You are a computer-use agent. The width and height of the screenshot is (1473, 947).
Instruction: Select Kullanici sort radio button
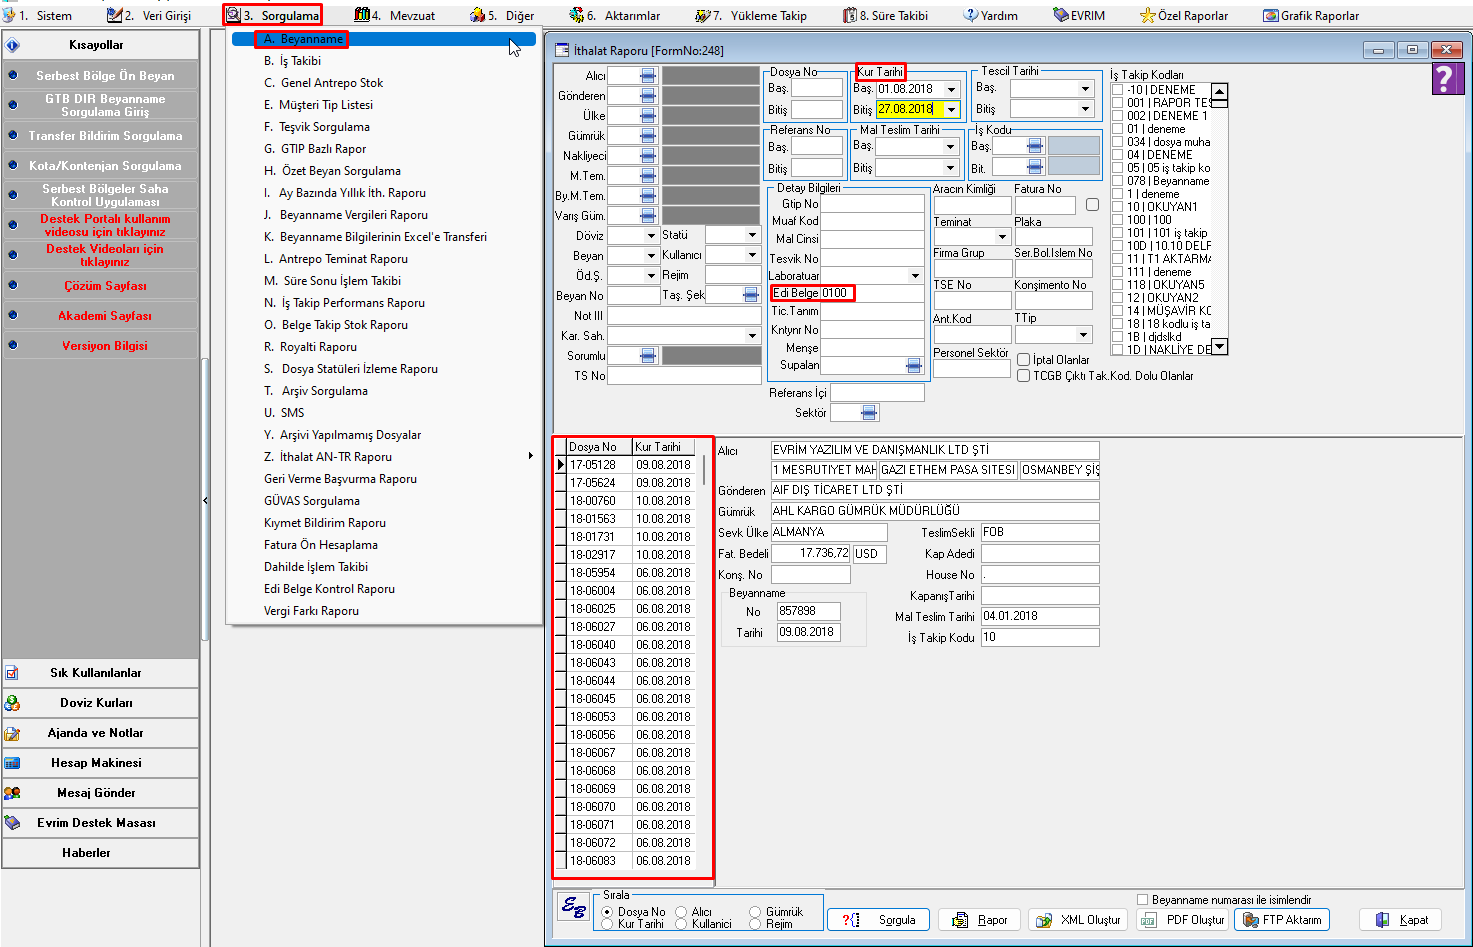(681, 924)
